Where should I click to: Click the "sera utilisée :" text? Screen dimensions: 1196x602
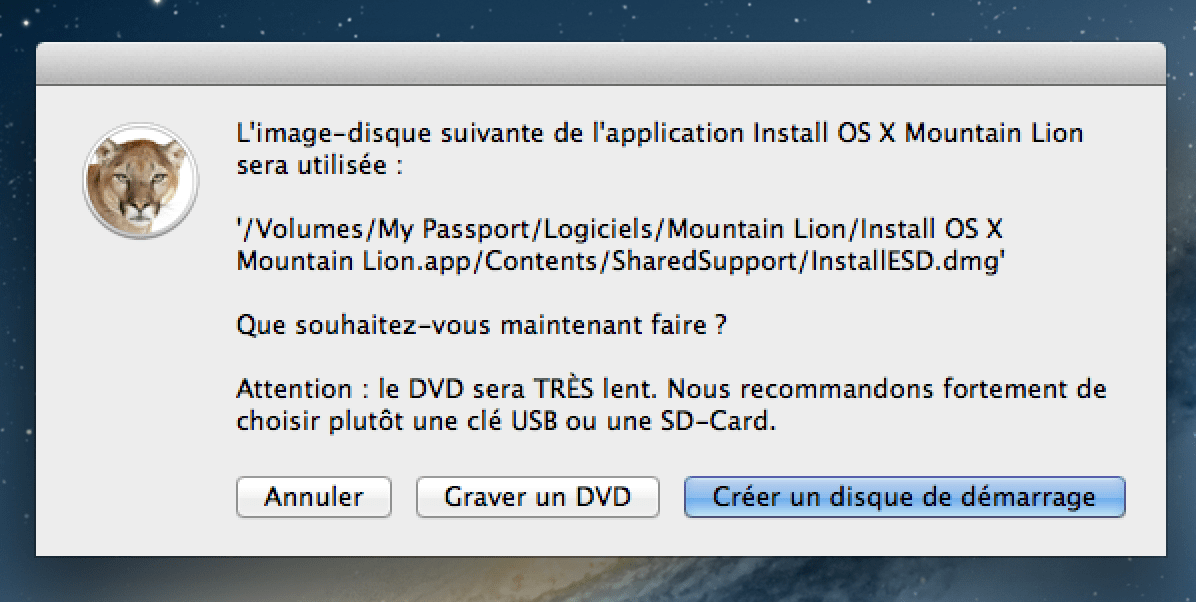pos(319,166)
